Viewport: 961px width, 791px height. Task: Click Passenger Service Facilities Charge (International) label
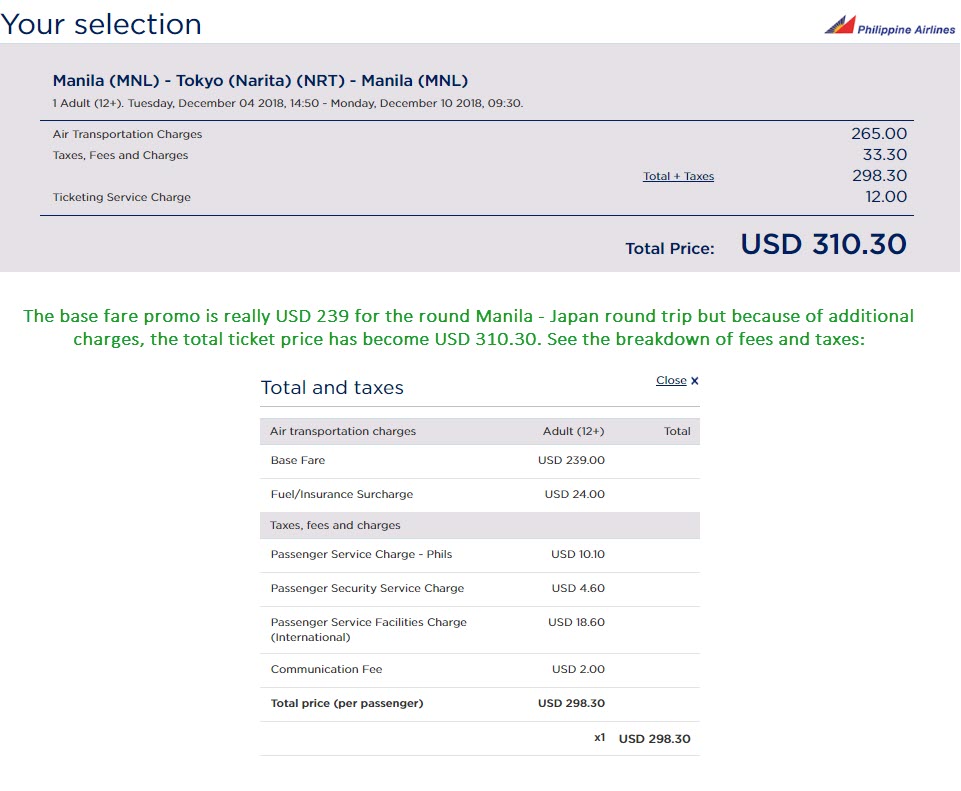[x=368, y=629]
